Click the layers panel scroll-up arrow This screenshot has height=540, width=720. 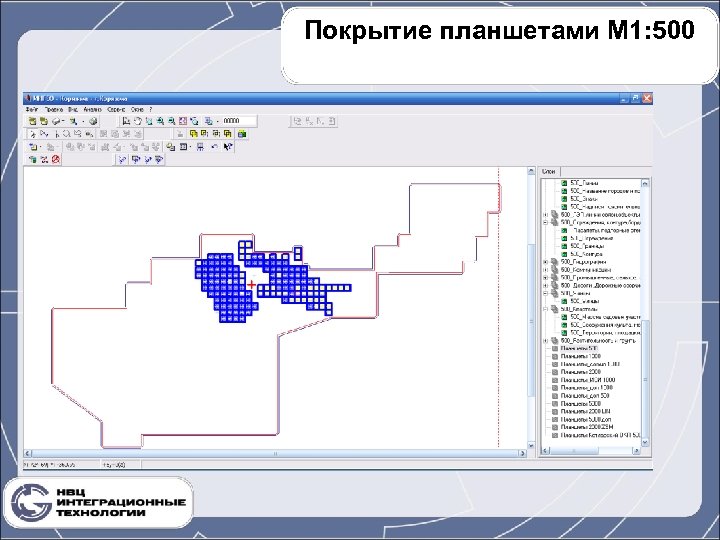pyautogui.click(x=645, y=183)
